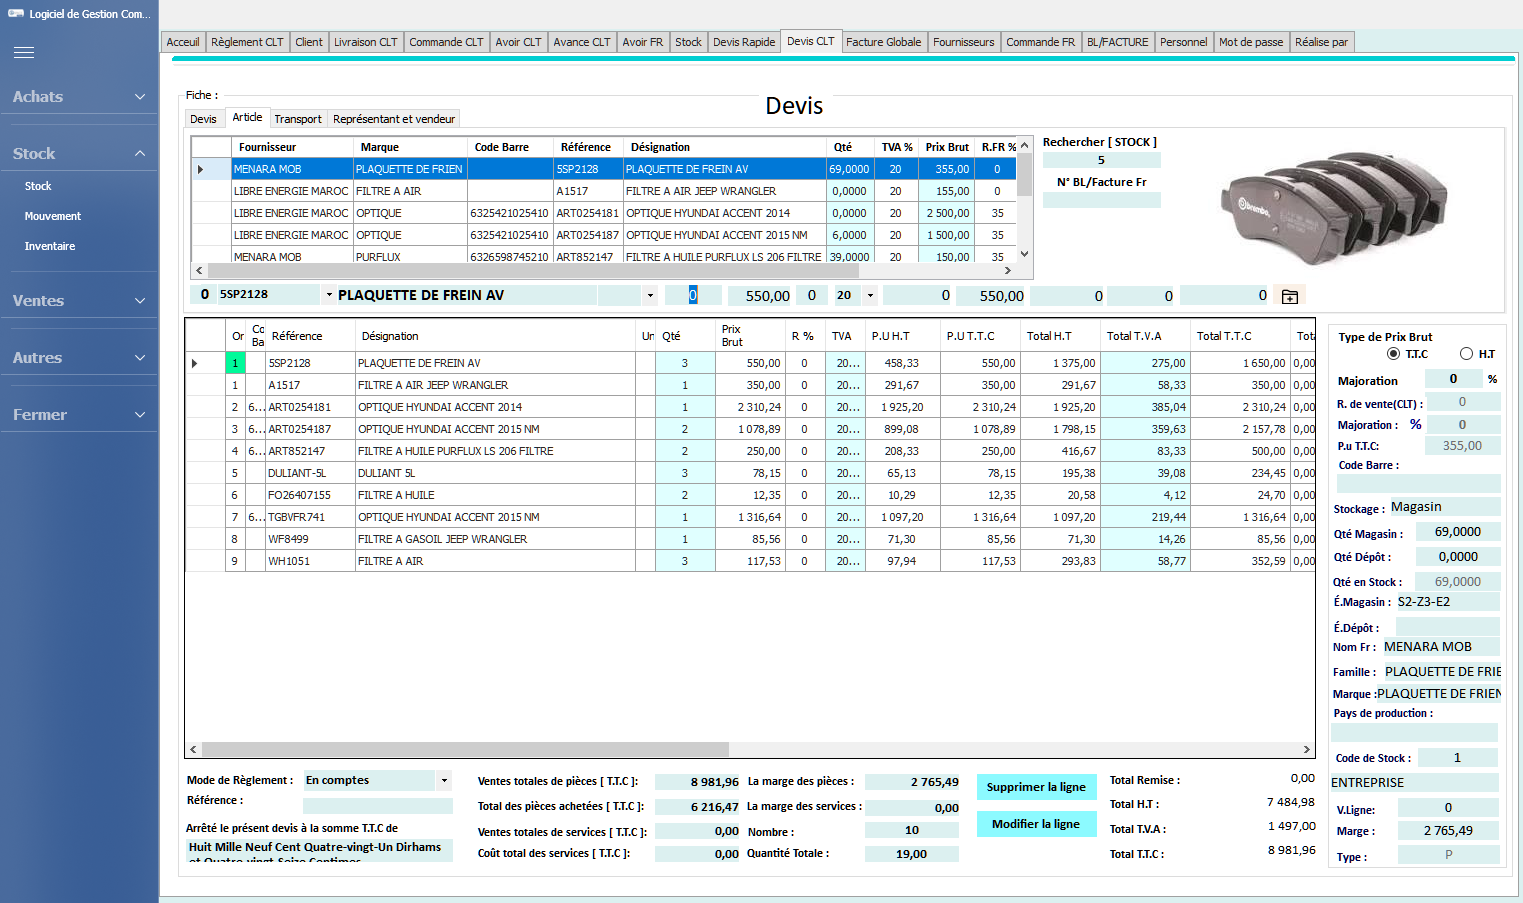
Task: Click Modifier la ligne button
Action: pyautogui.click(x=1036, y=824)
